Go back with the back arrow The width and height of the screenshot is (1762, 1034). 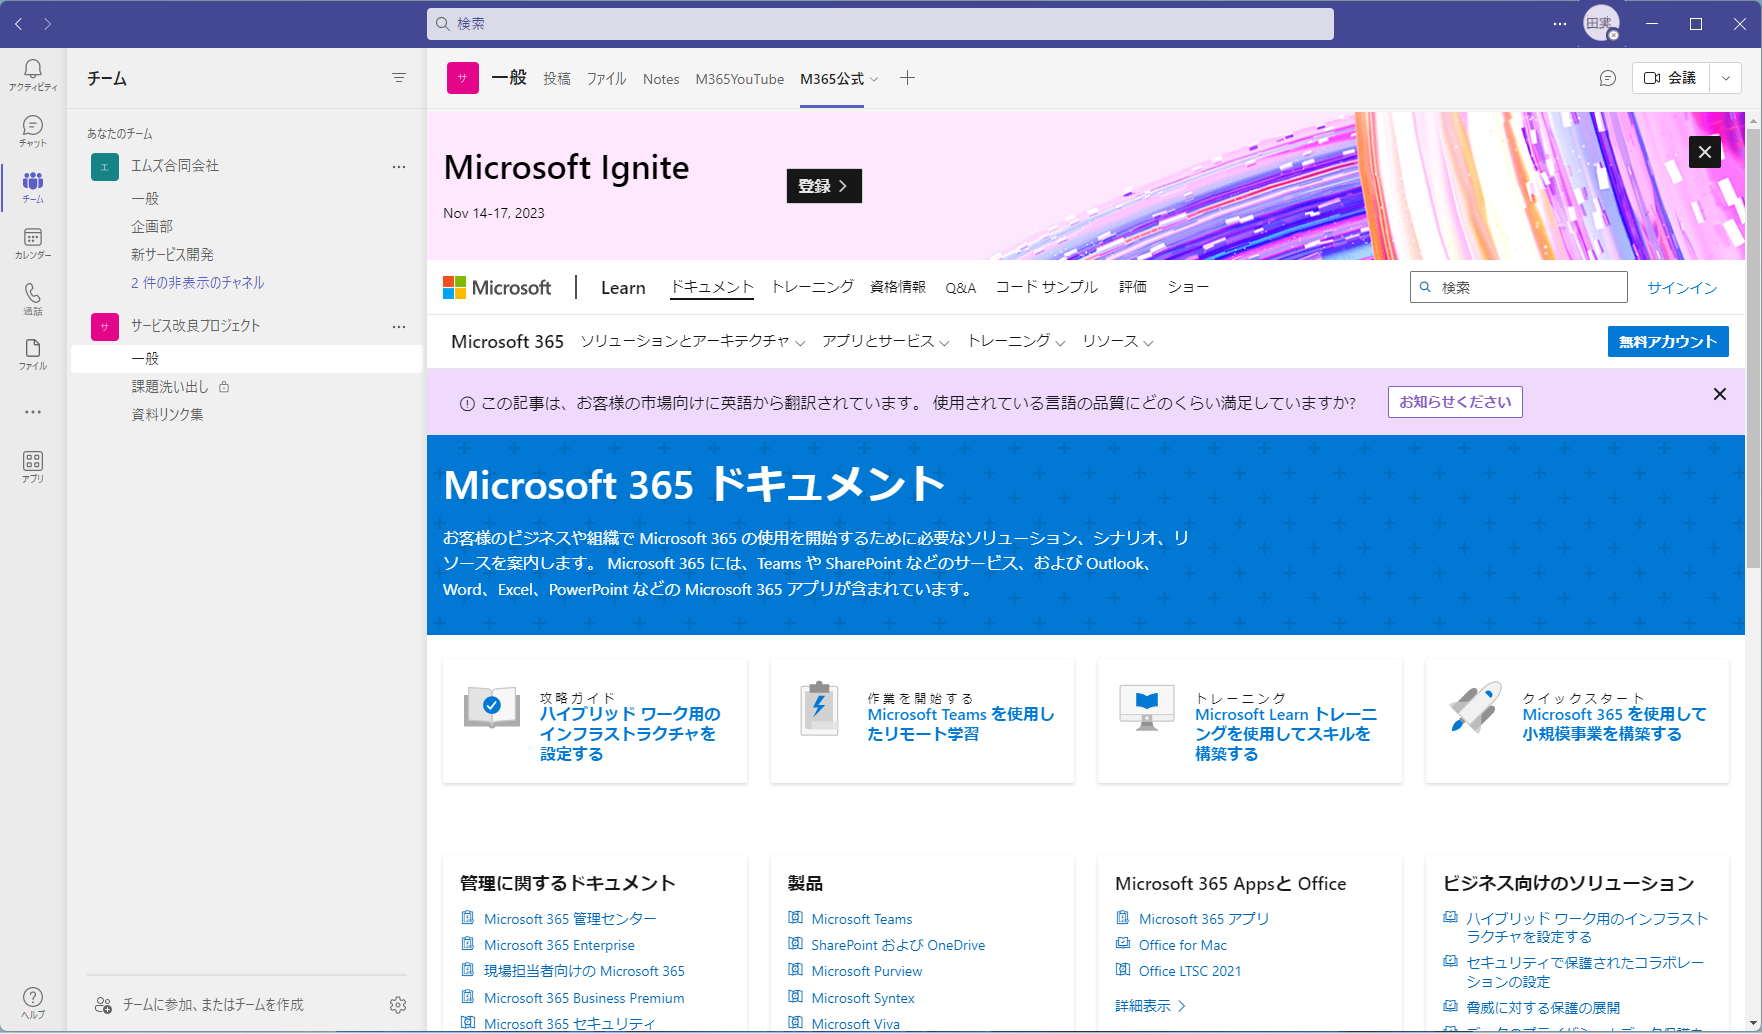tap(19, 24)
